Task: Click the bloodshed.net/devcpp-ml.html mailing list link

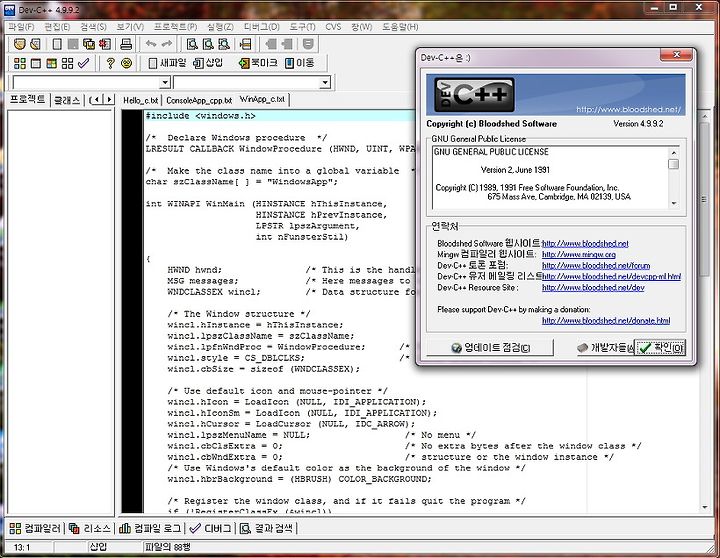Action: [x=611, y=276]
